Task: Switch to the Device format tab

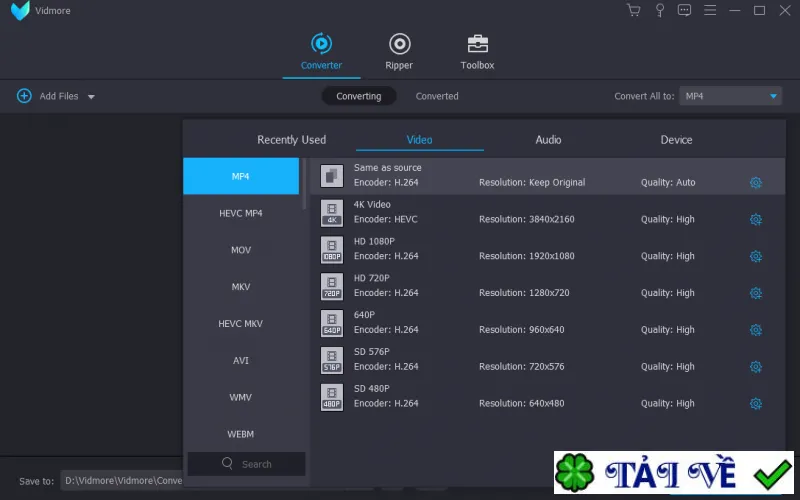Action: (x=676, y=140)
